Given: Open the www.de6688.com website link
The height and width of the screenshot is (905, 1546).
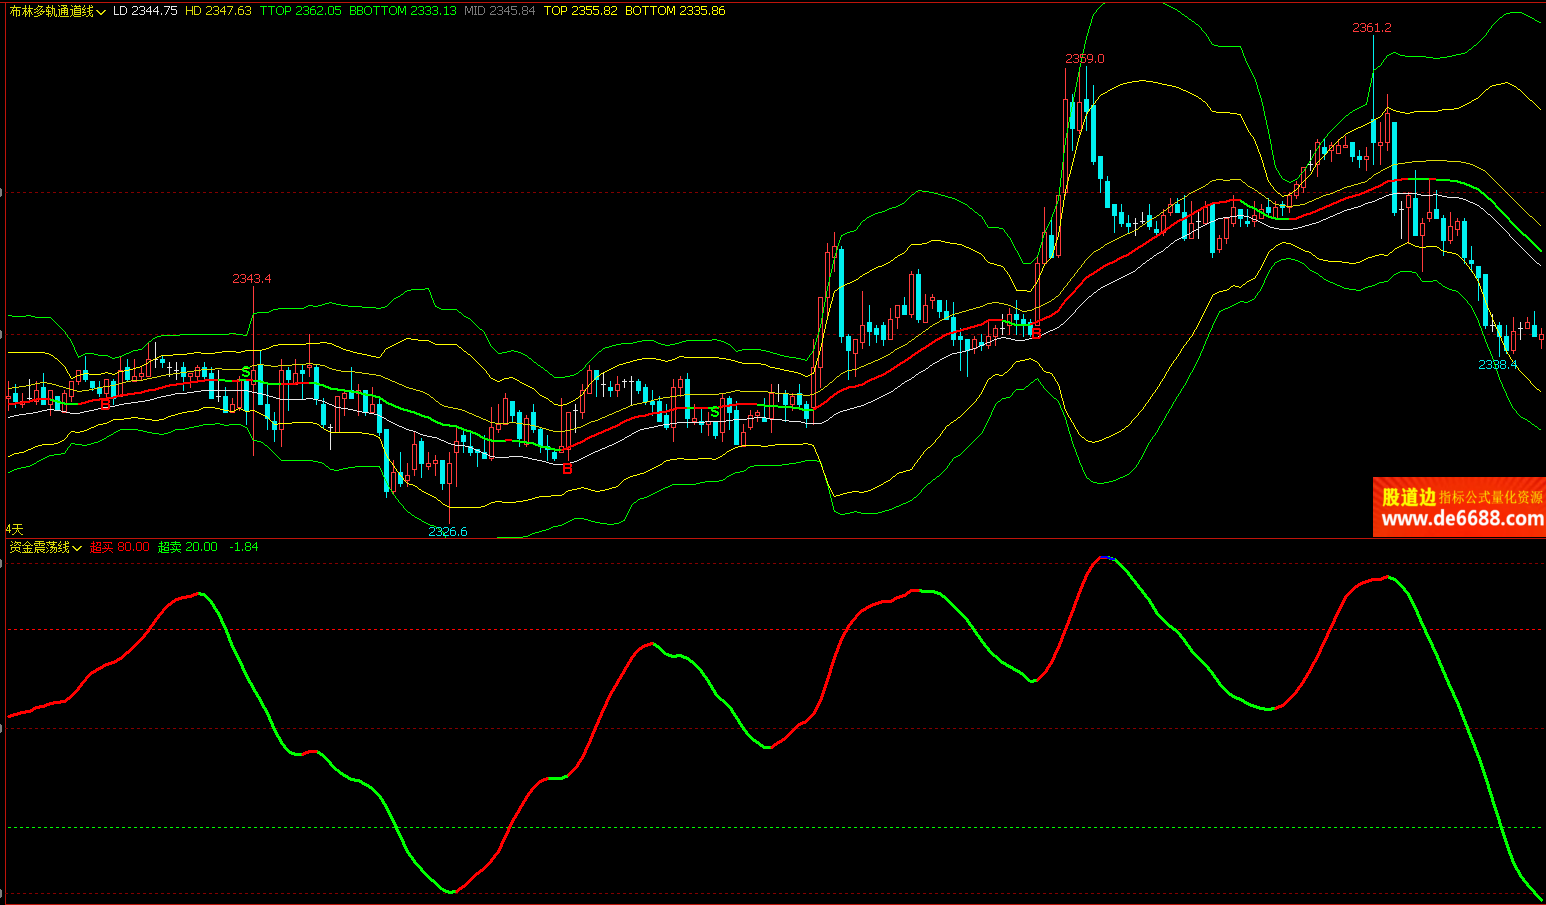Looking at the screenshot, I should pos(1461,518).
